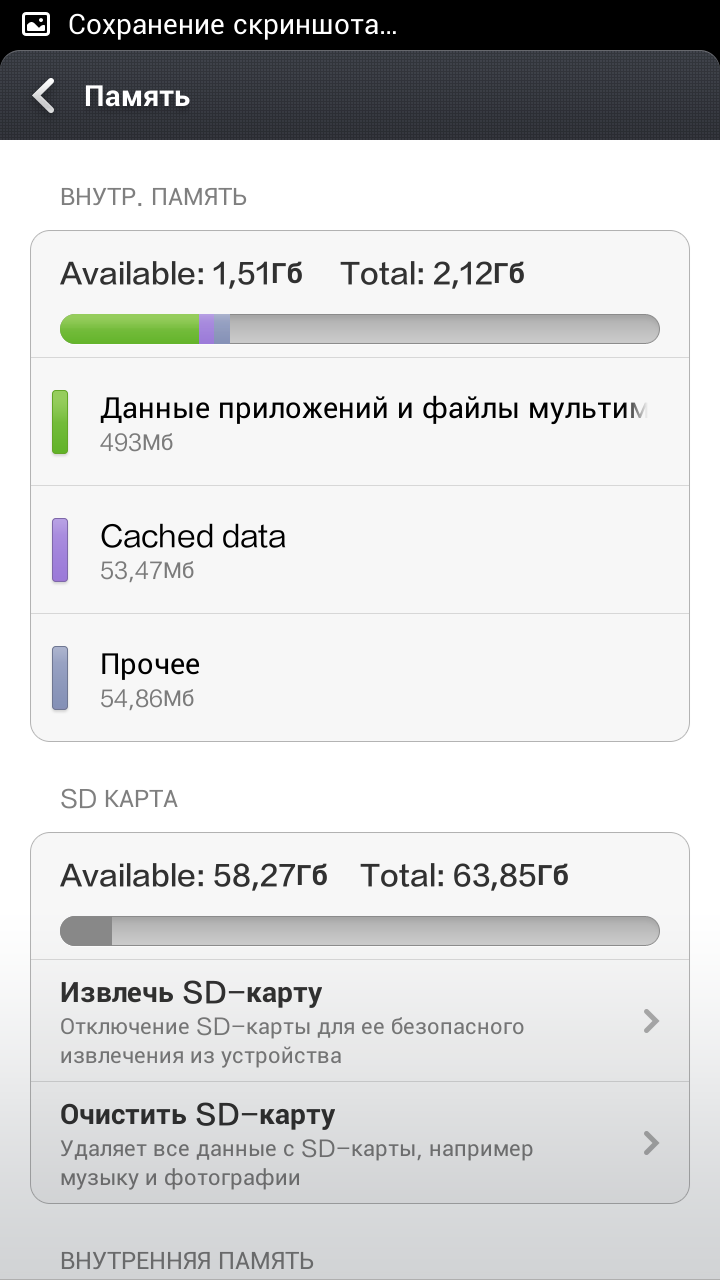This screenshot has height=1280, width=720.
Task: Tap the Сохранение скриншота notification text
Action: [232, 24]
